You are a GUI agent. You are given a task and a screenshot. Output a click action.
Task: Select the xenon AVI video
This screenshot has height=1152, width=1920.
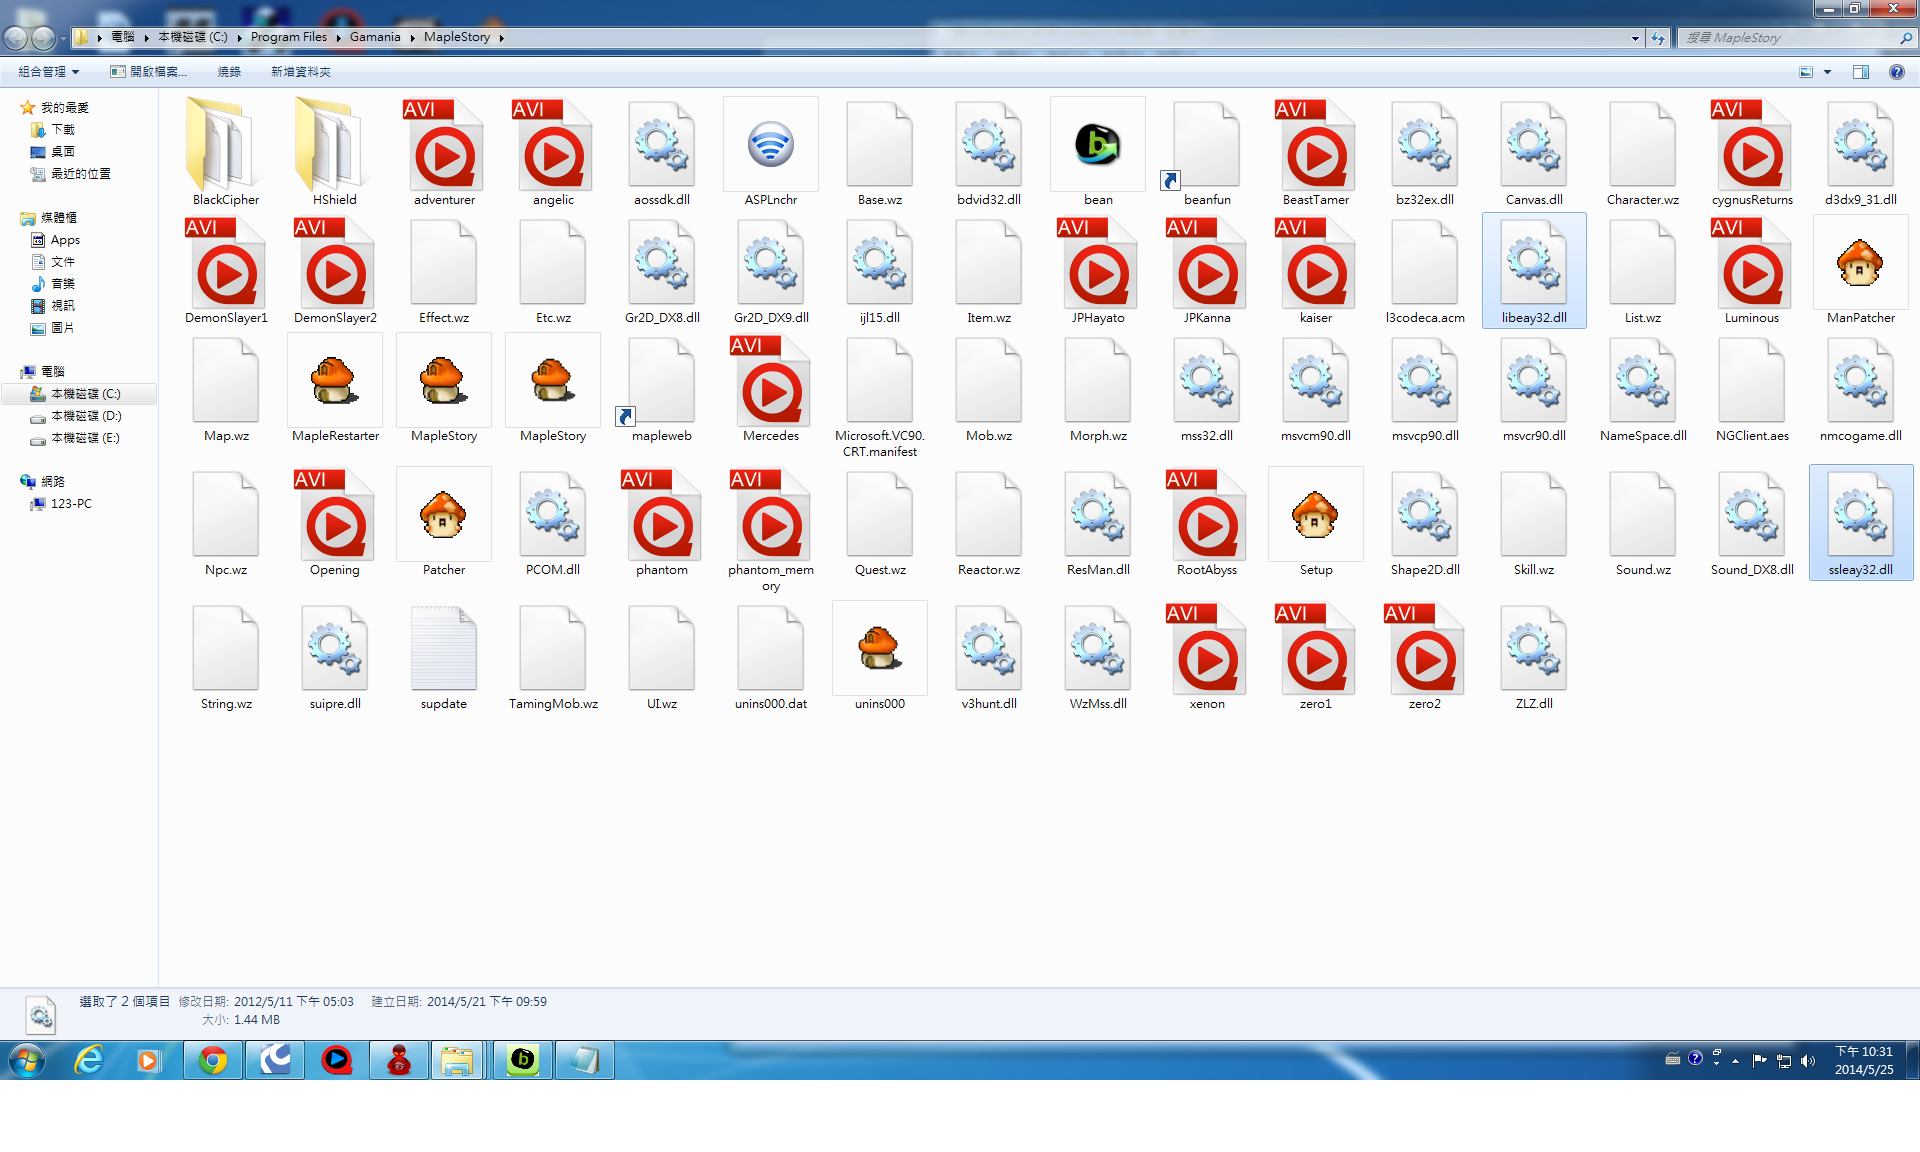tap(1207, 656)
